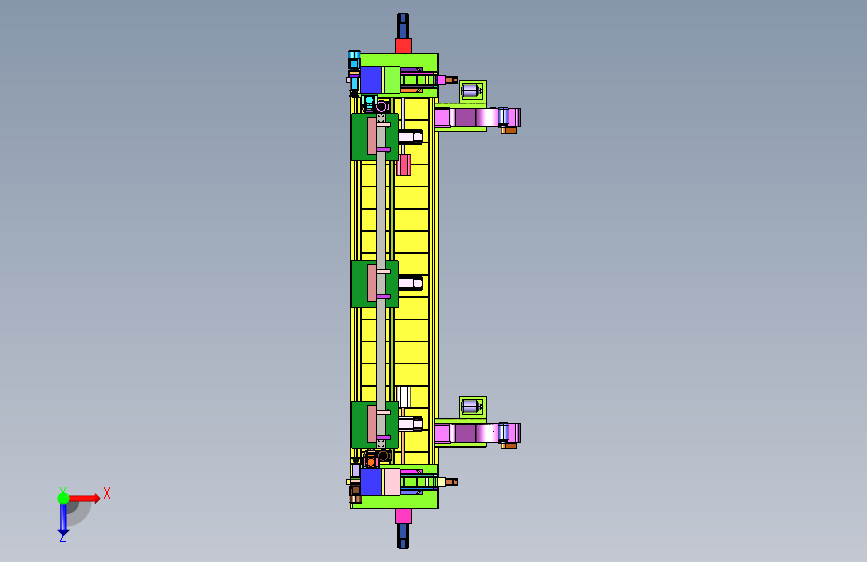Select the red block atop the assembly
This screenshot has height=562, width=867.
(x=403, y=46)
